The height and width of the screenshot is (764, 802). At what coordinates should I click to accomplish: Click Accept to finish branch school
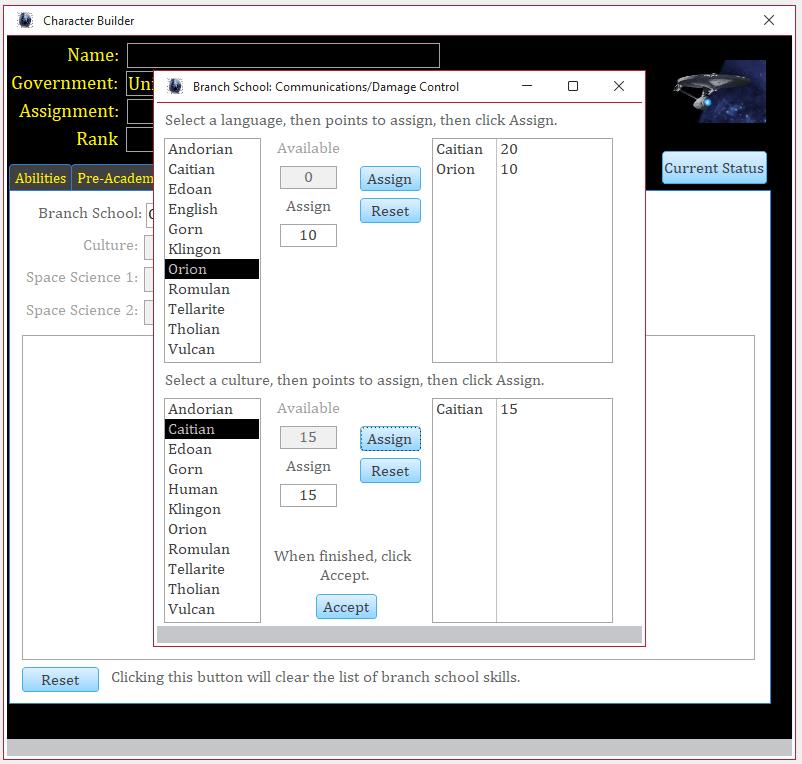pos(346,607)
